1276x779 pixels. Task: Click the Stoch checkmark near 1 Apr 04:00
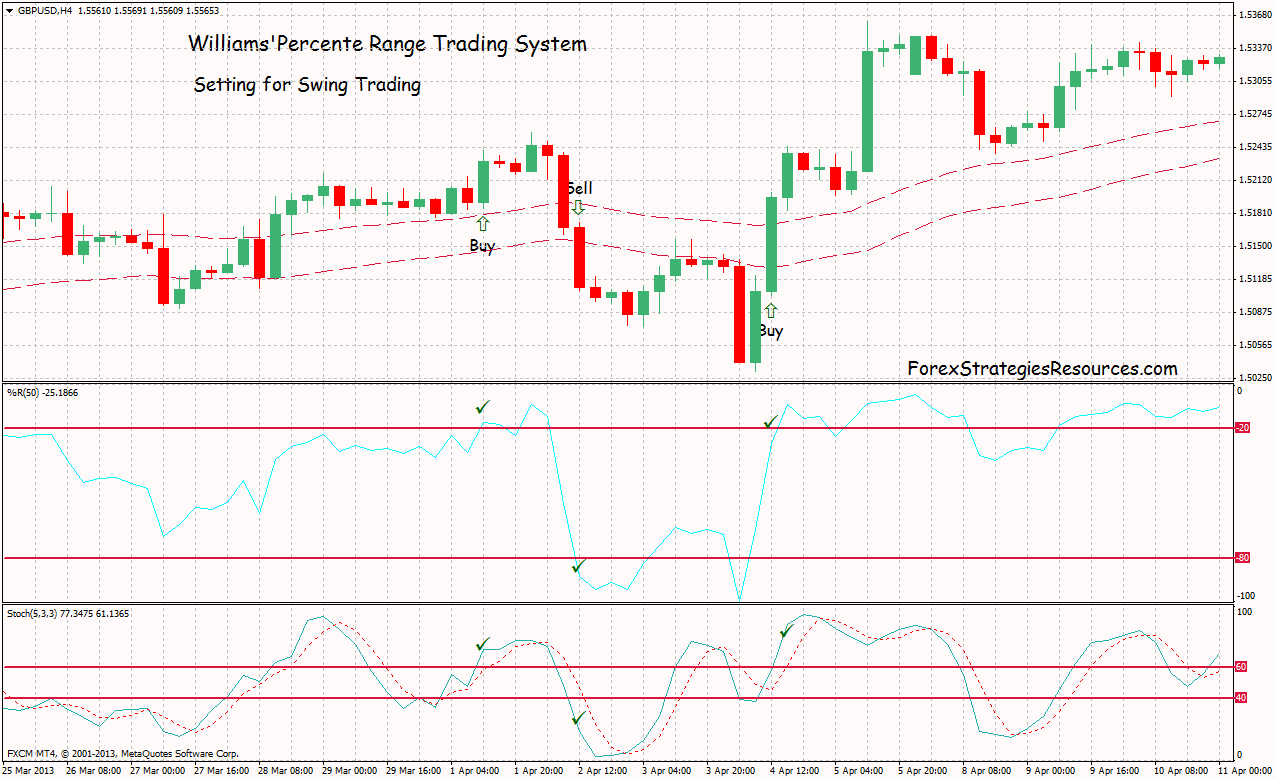[484, 644]
